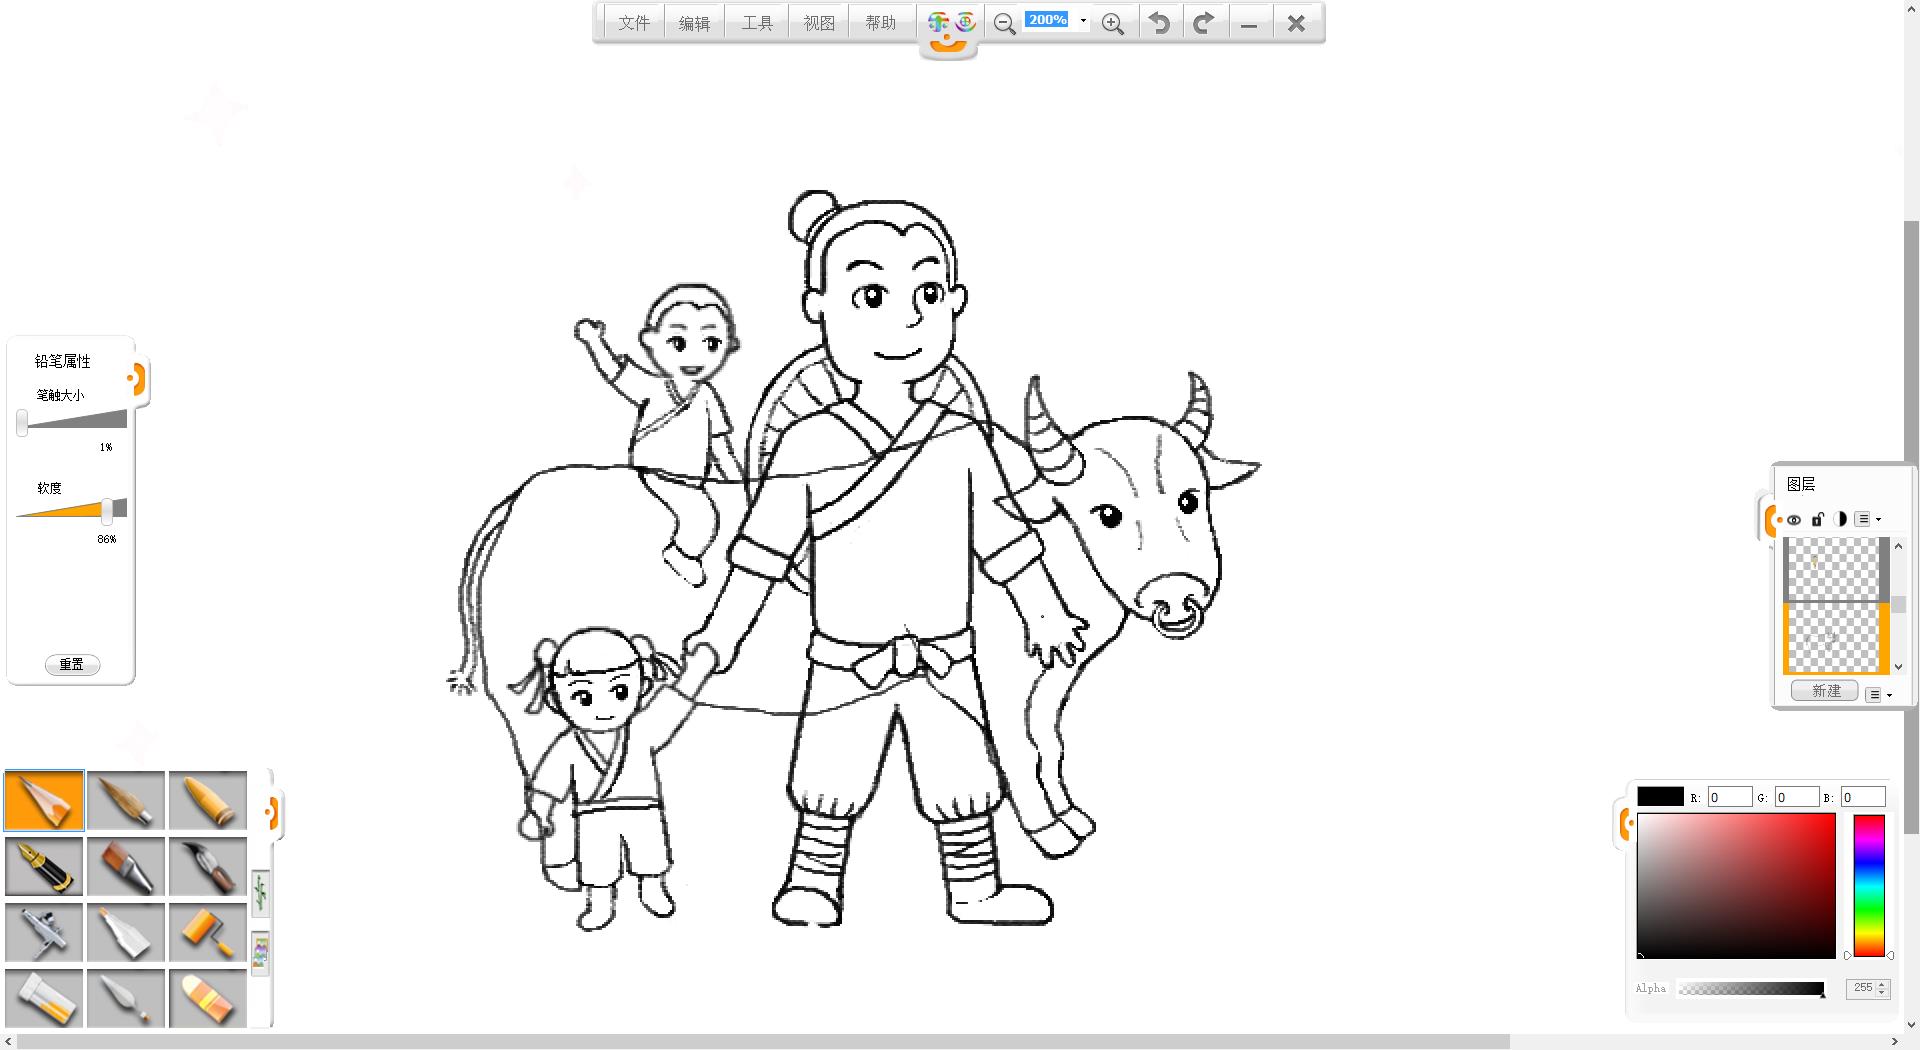Open layer options menu beside contrast icon

(1867, 519)
